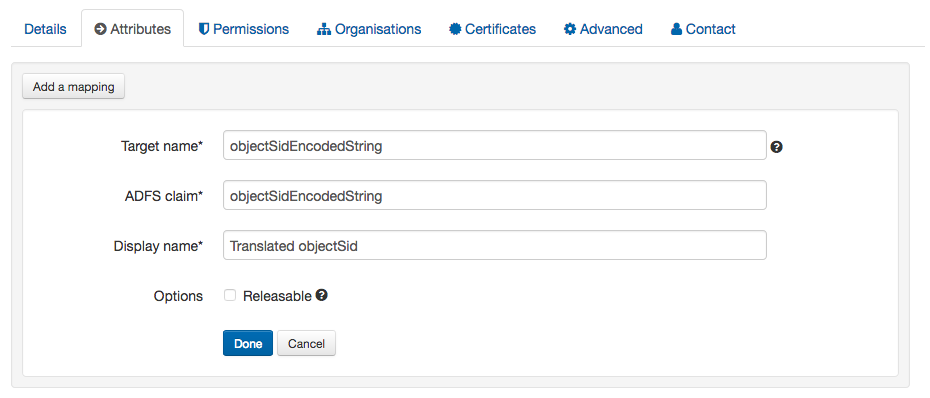Switch to the Details tab

(x=46, y=29)
